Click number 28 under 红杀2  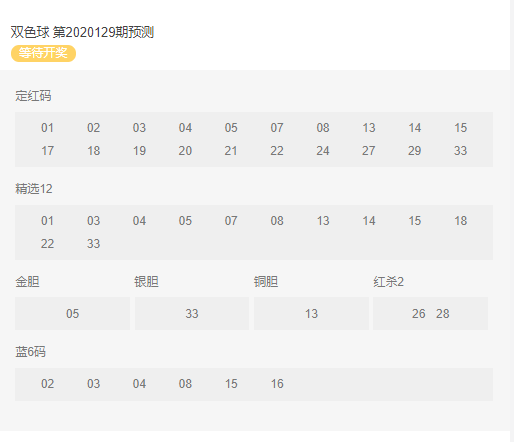point(443,314)
